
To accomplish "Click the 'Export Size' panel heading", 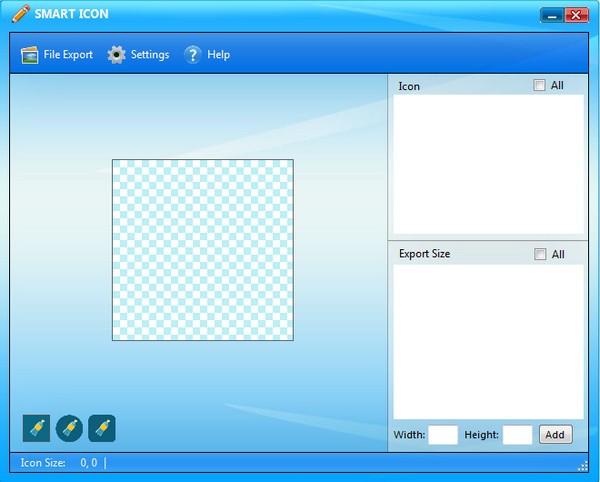I will pos(424,254).
